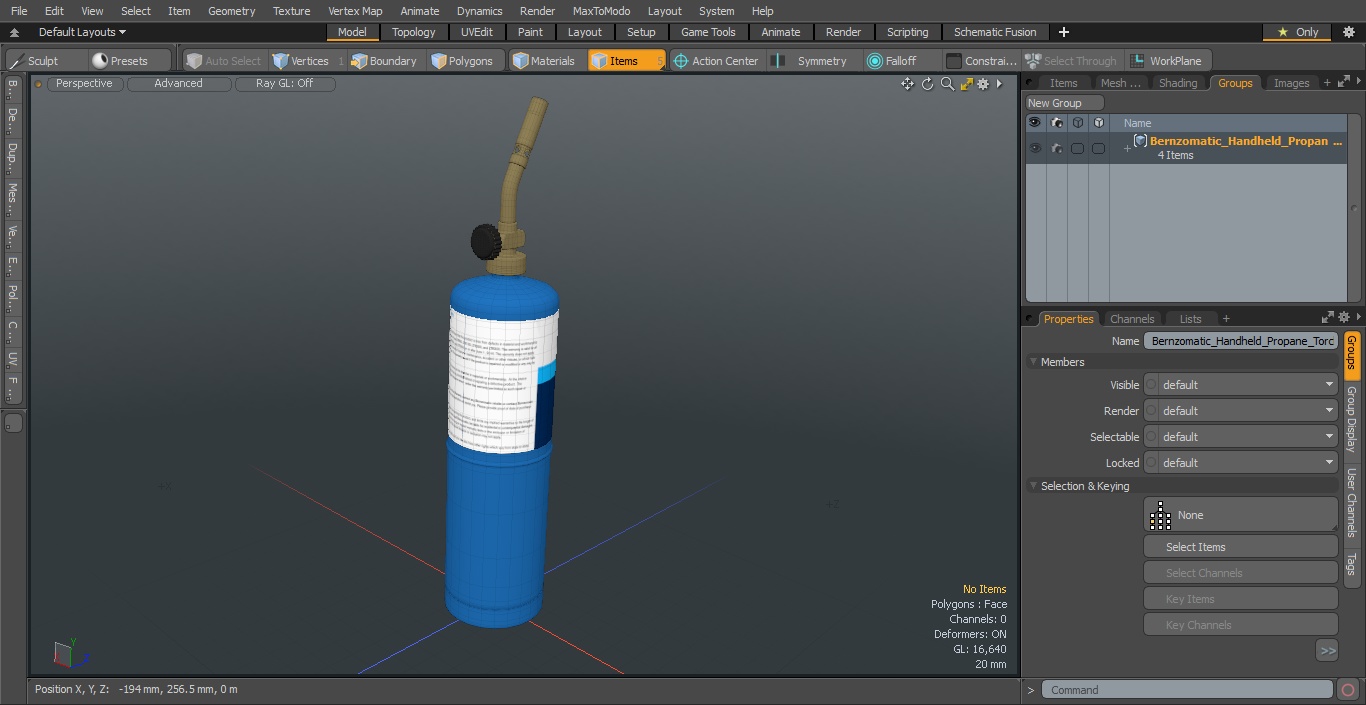The image size is (1366, 705).
Task: Click the Advanced viewport shading button
Action: tap(178, 84)
